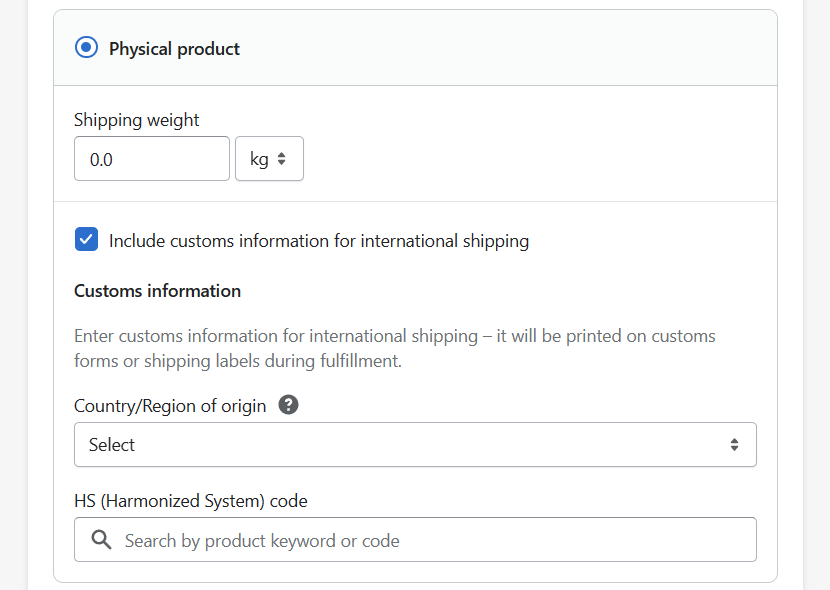This screenshot has width=830, height=590.
Task: Click the magnifying glass search icon
Action: pos(101,540)
